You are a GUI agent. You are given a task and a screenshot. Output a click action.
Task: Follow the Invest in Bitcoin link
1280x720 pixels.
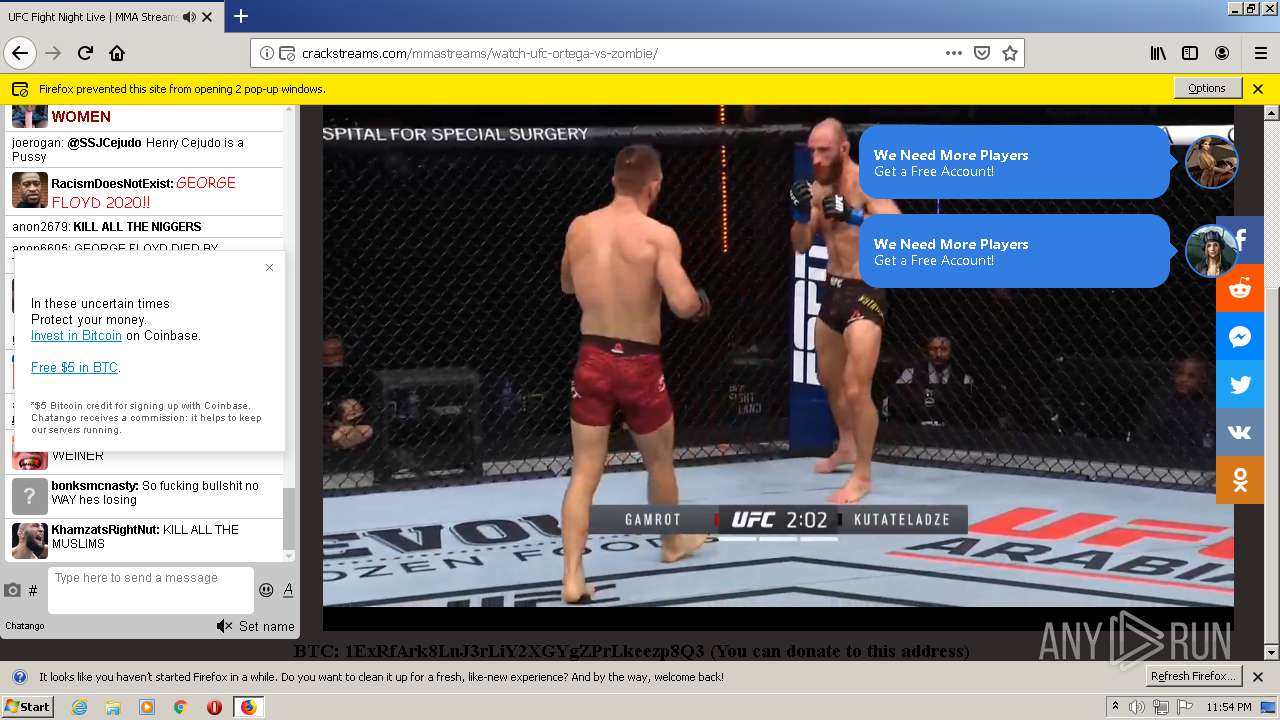(76, 335)
